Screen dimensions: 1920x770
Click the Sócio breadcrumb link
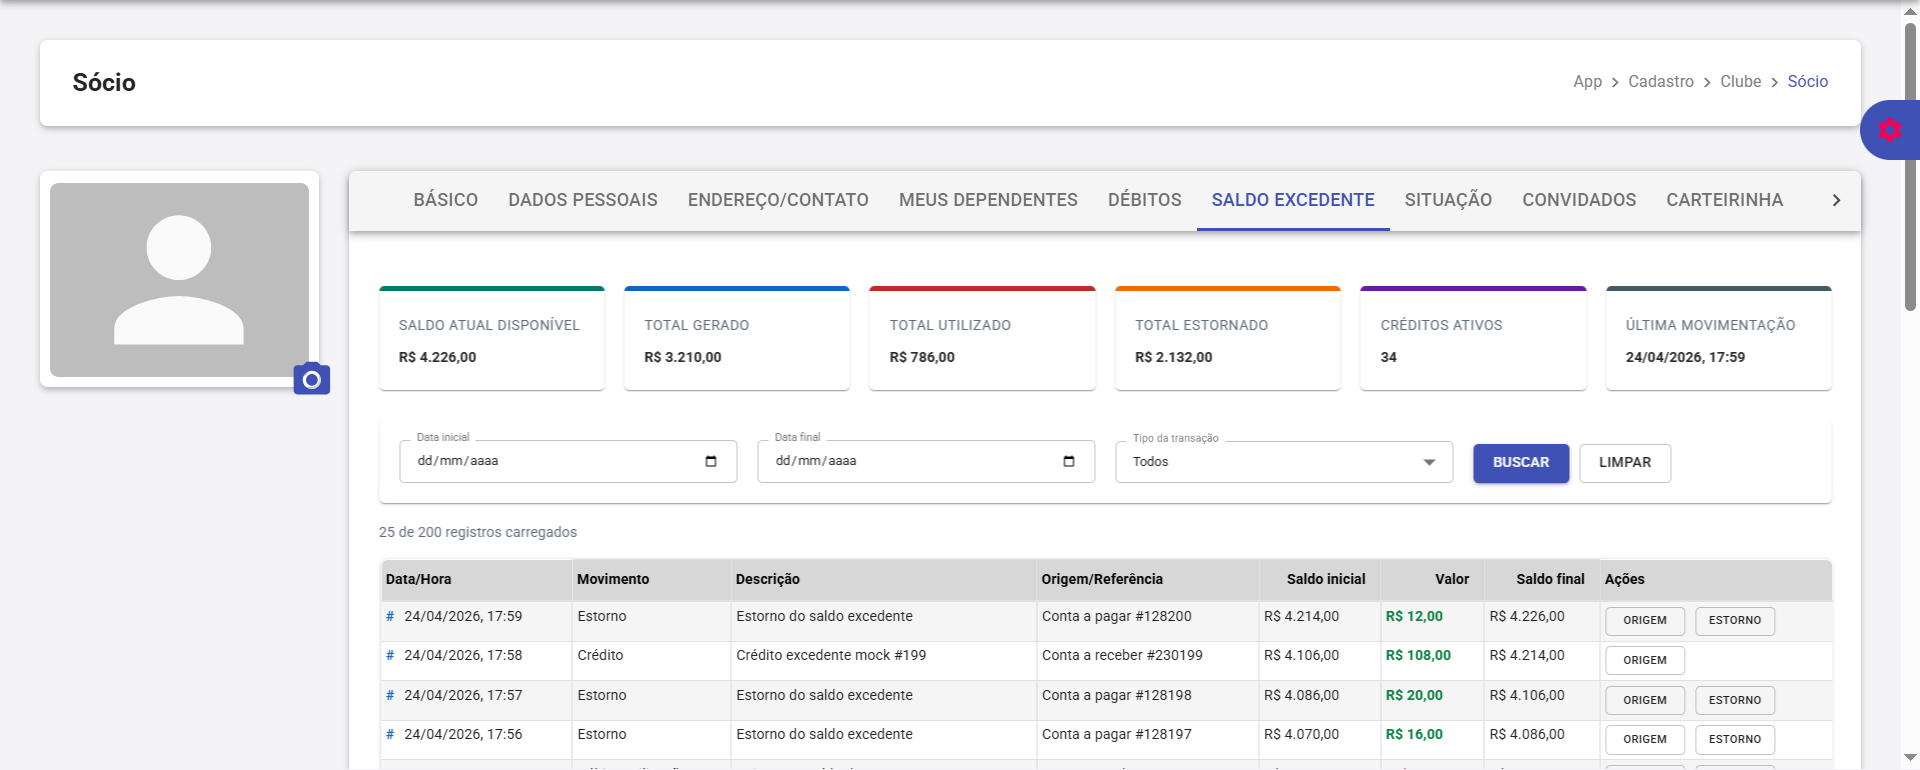(x=1808, y=82)
